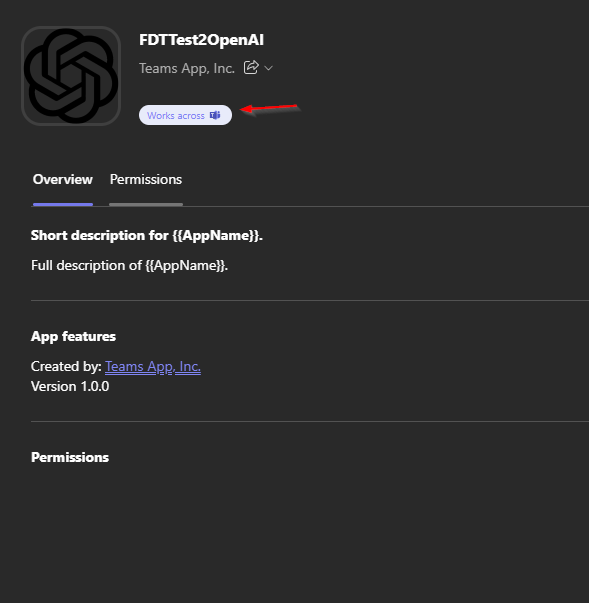Screen dimensions: 589x603
Task: Click the Full description of AppName text
Action: click(130, 265)
